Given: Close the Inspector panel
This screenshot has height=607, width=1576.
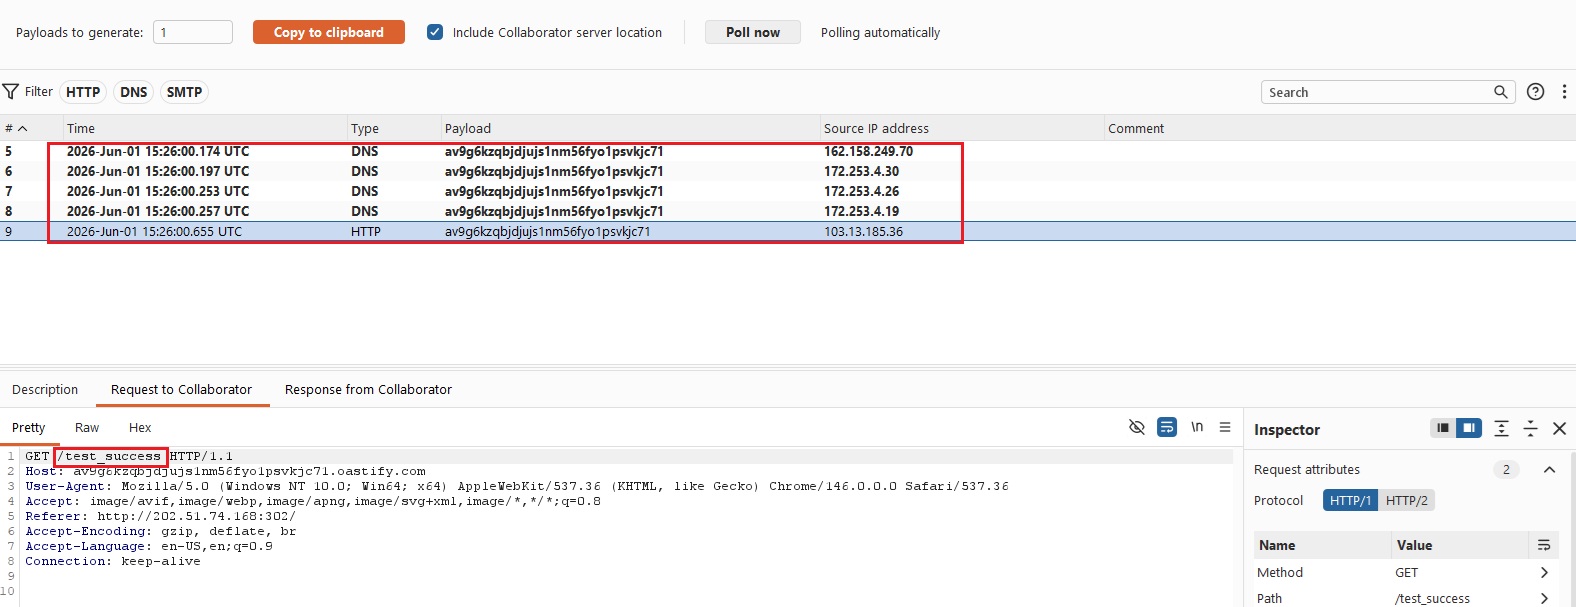Looking at the screenshot, I should (1559, 428).
